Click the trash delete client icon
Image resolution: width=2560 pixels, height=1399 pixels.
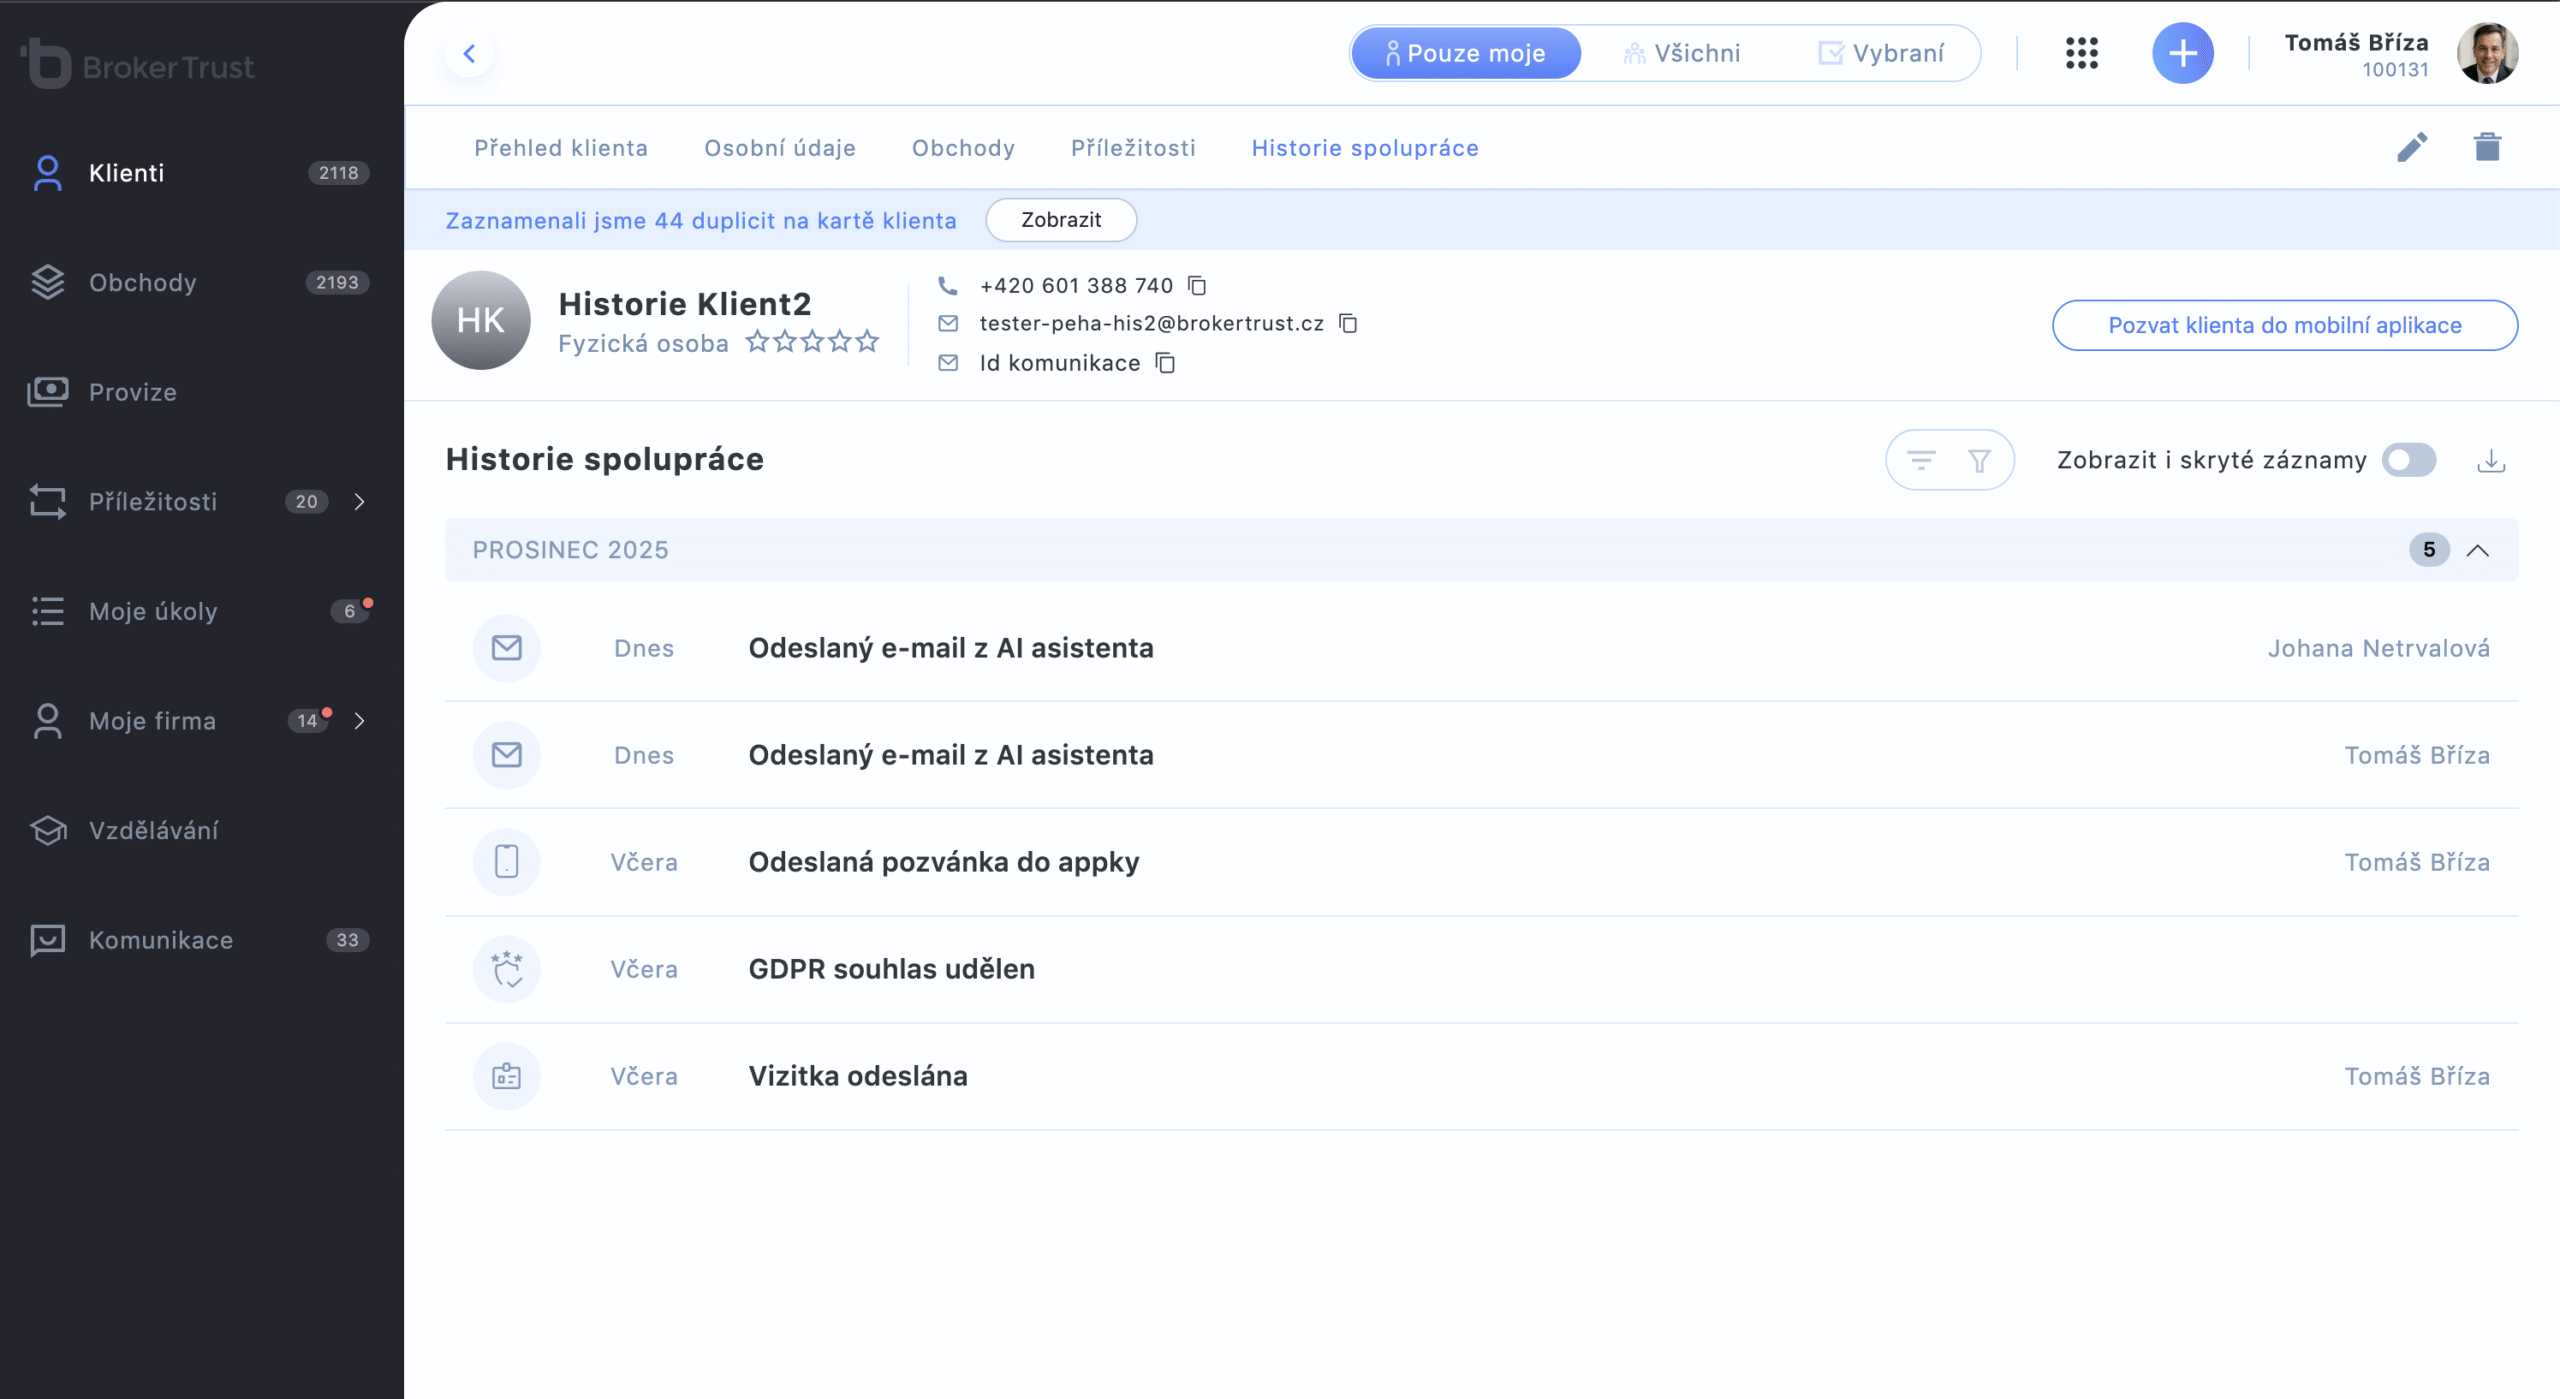[x=2487, y=147]
